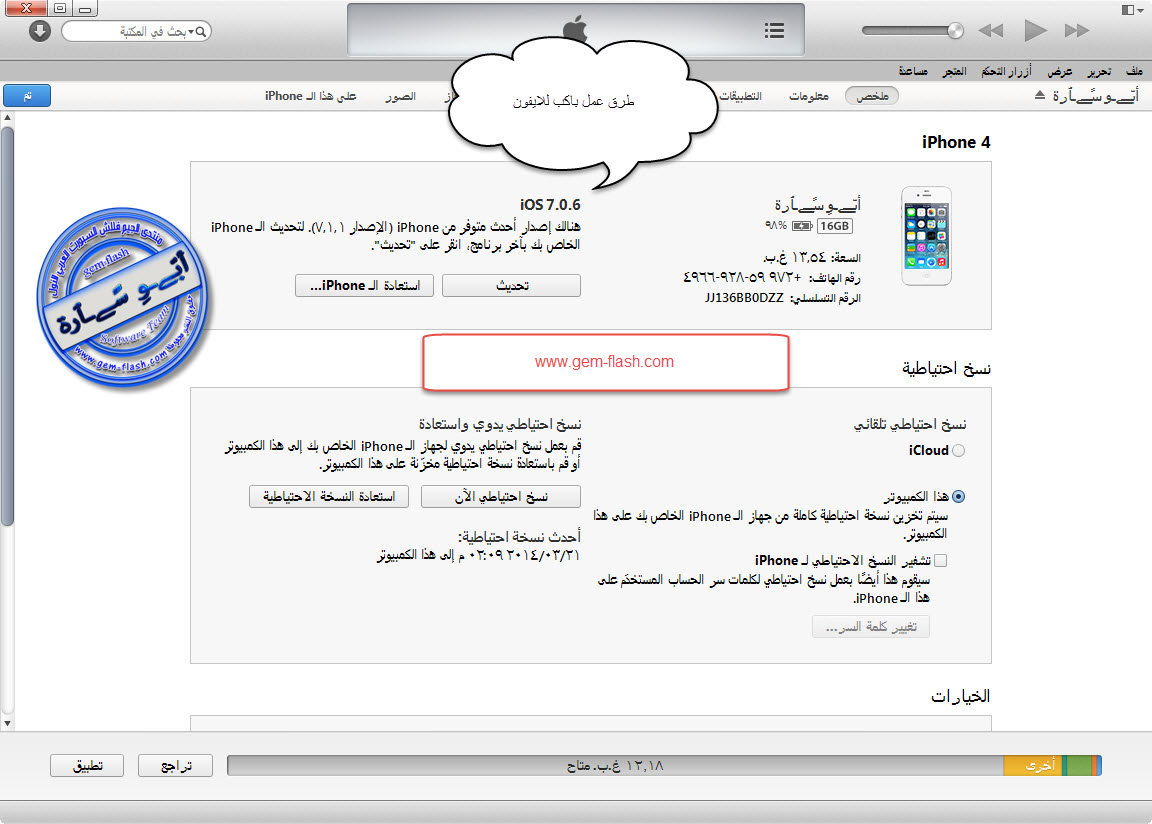Screen dimensions: 1152x824
Task: Click the battery status icon
Action: (802, 226)
